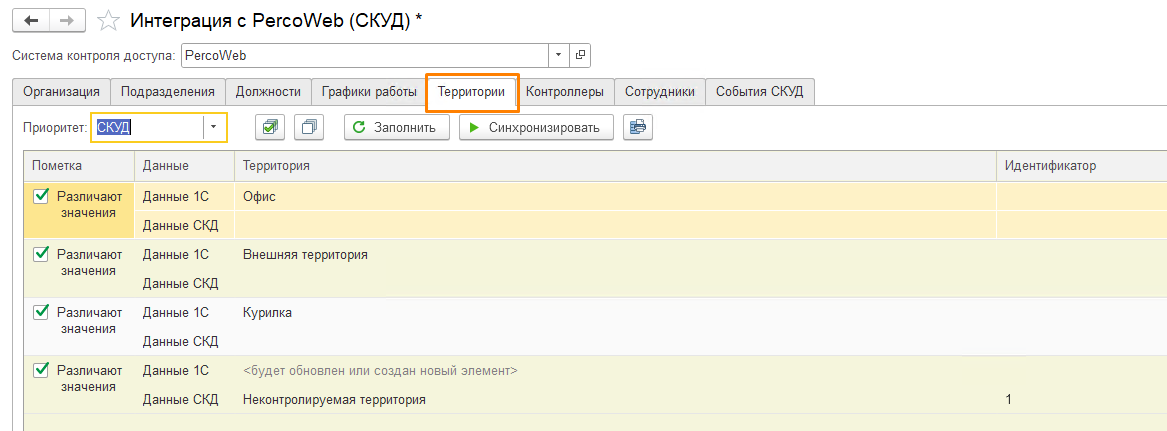The width and height of the screenshot is (1167, 431).
Task: Select the Графики работы tab
Action: pyautogui.click(x=369, y=92)
